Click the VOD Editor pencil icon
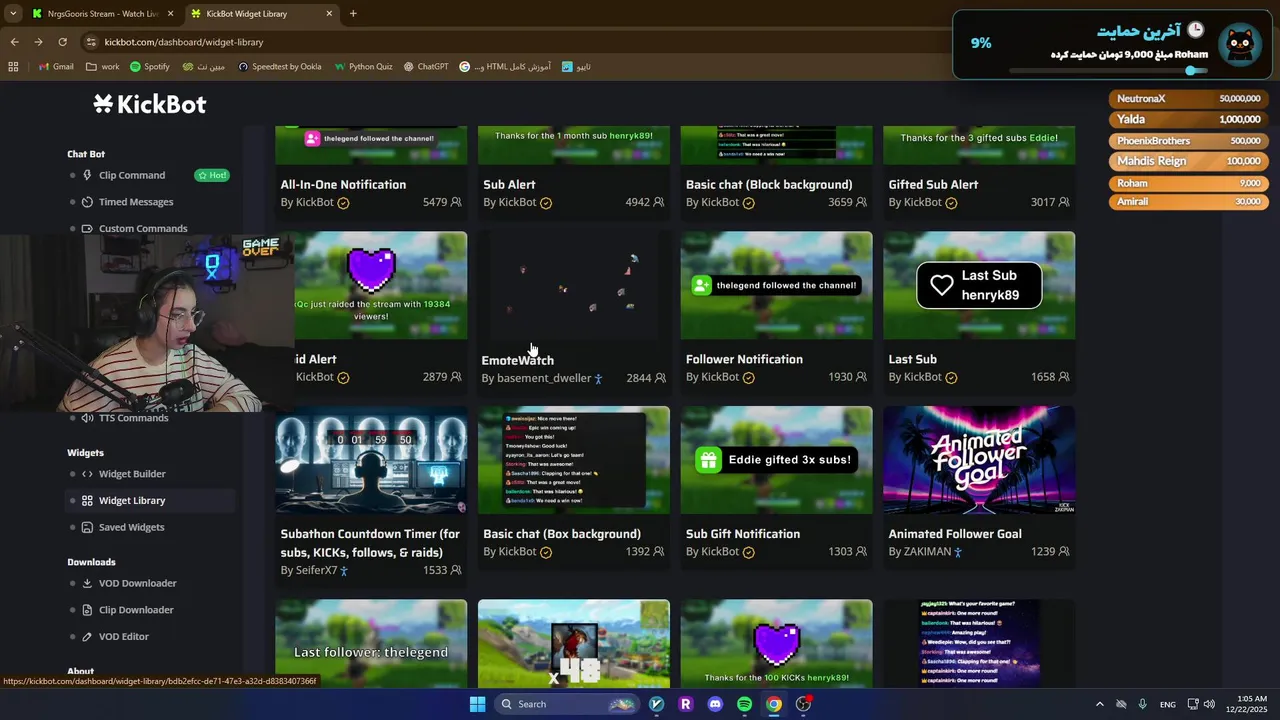This screenshot has width=1280, height=720. point(87,637)
